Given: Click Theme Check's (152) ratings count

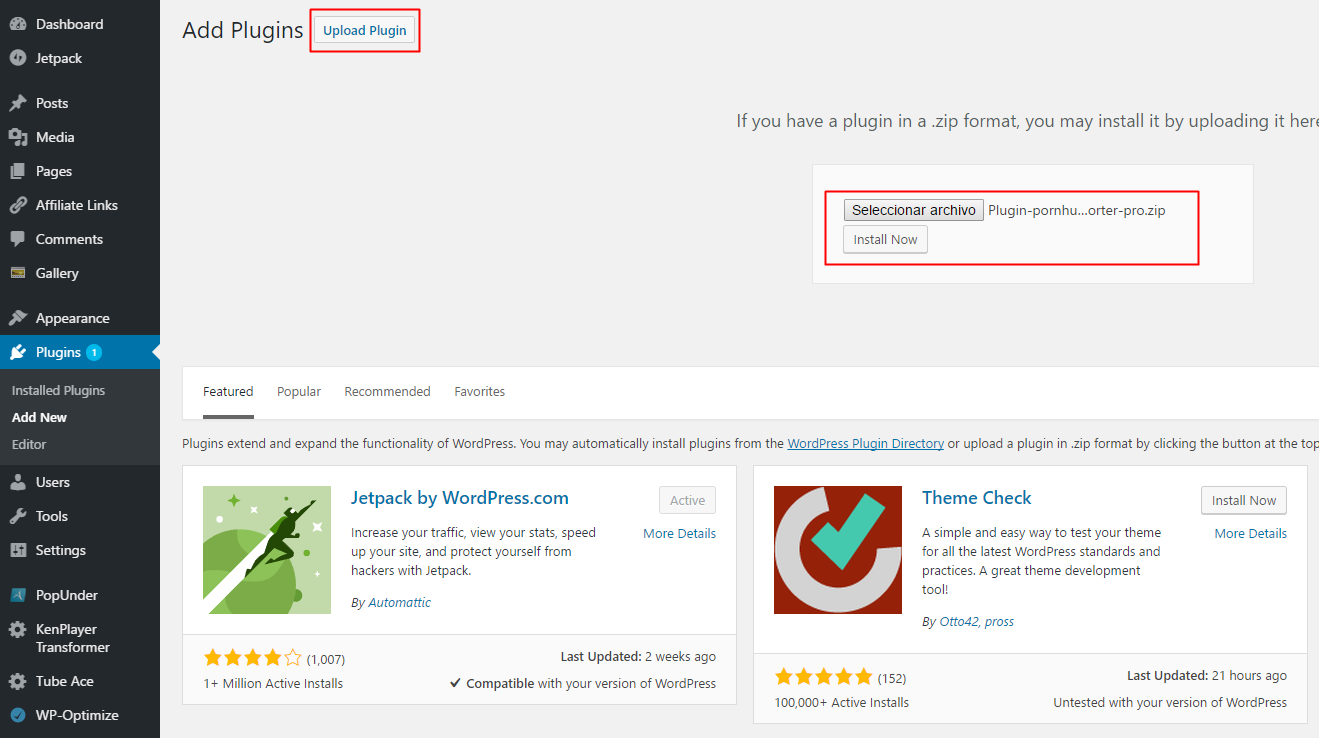Looking at the screenshot, I should point(890,677).
